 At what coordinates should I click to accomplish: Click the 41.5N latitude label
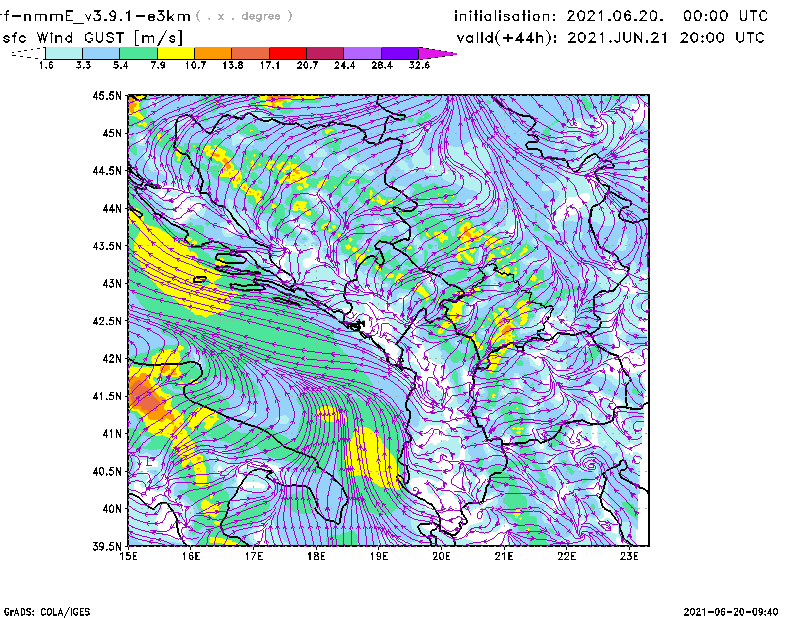click(x=107, y=396)
